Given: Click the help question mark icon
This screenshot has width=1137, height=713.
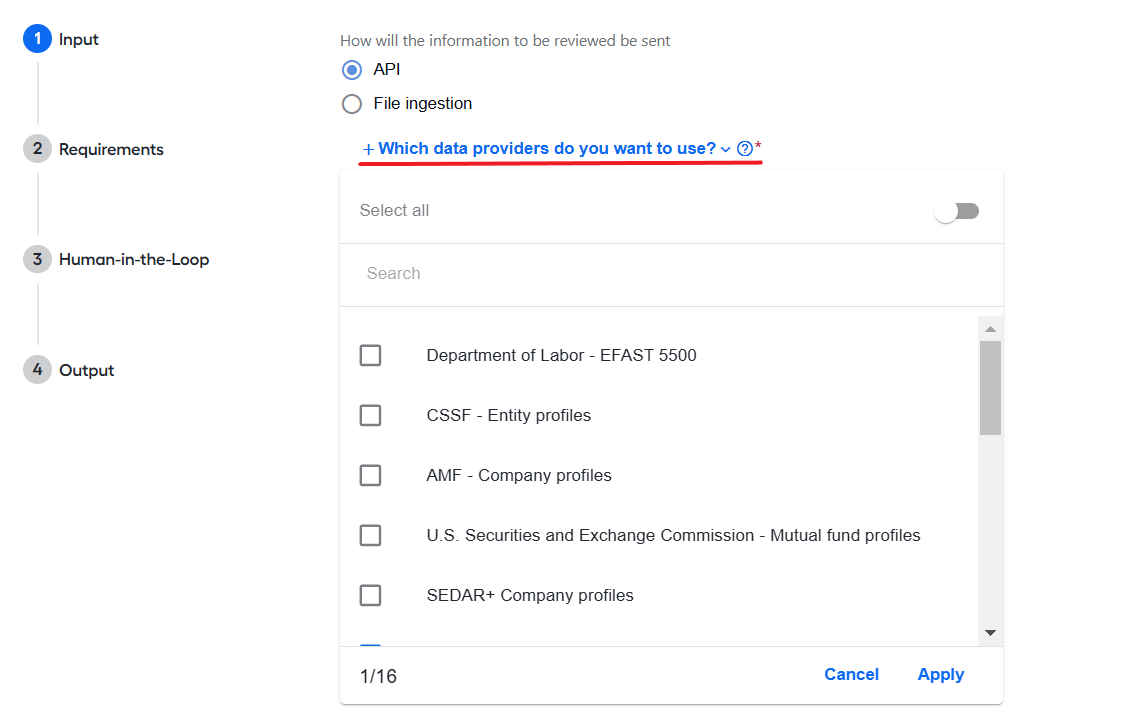Looking at the screenshot, I should coord(745,149).
